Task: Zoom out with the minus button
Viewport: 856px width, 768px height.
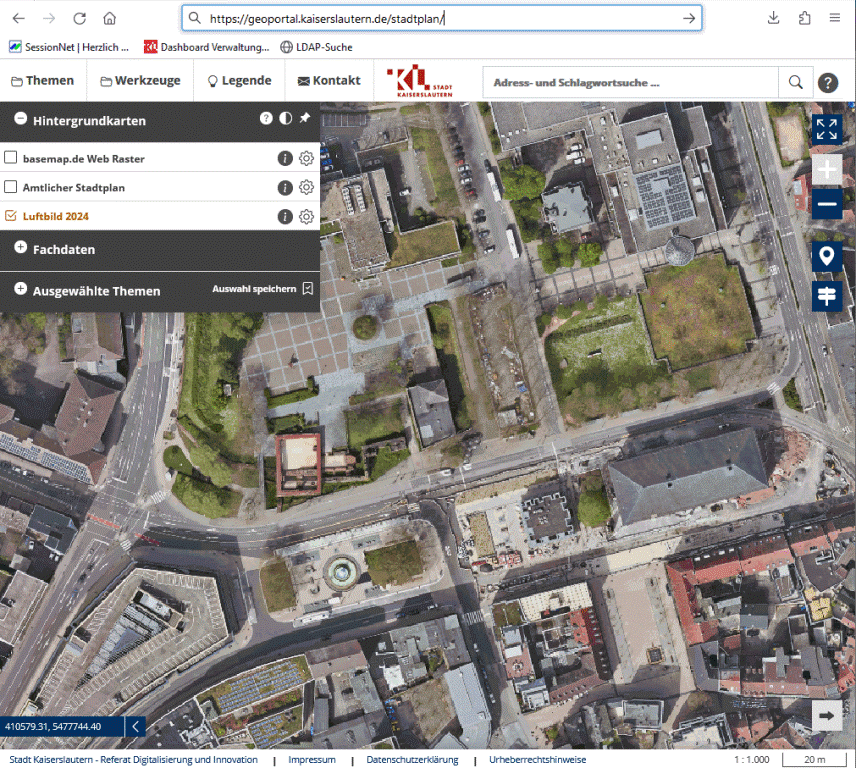Action: click(x=826, y=205)
